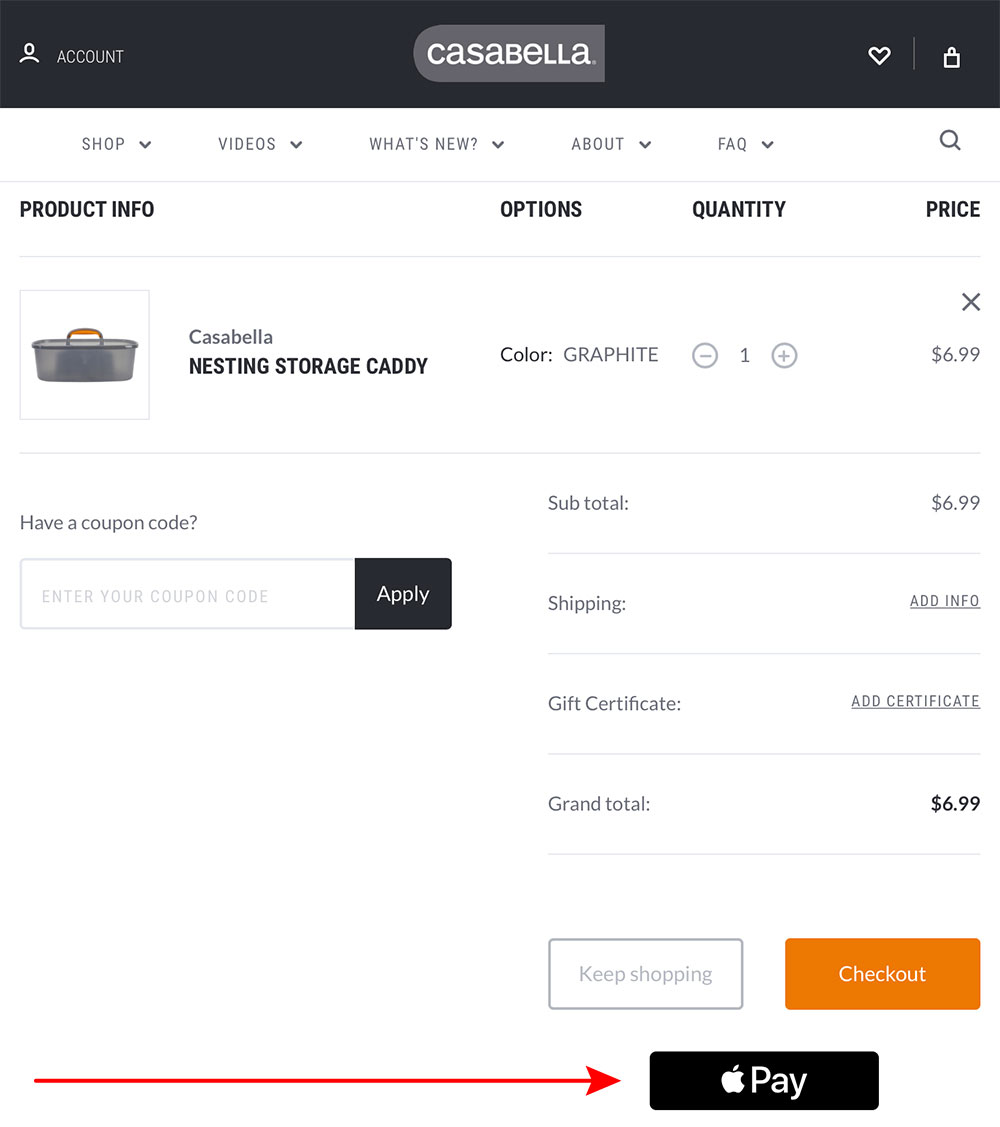View the storage caddy product thumbnail
This screenshot has width=1000, height=1127.
coord(85,355)
